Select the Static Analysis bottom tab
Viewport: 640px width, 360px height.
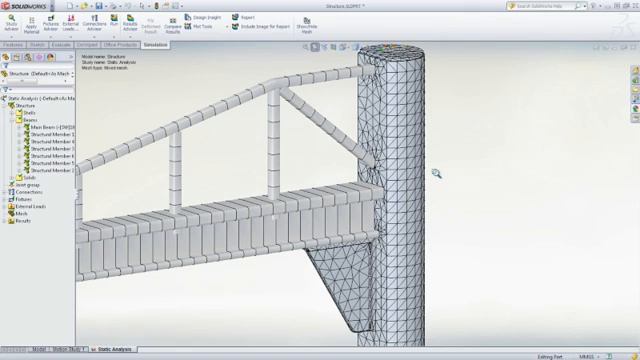tap(112, 349)
